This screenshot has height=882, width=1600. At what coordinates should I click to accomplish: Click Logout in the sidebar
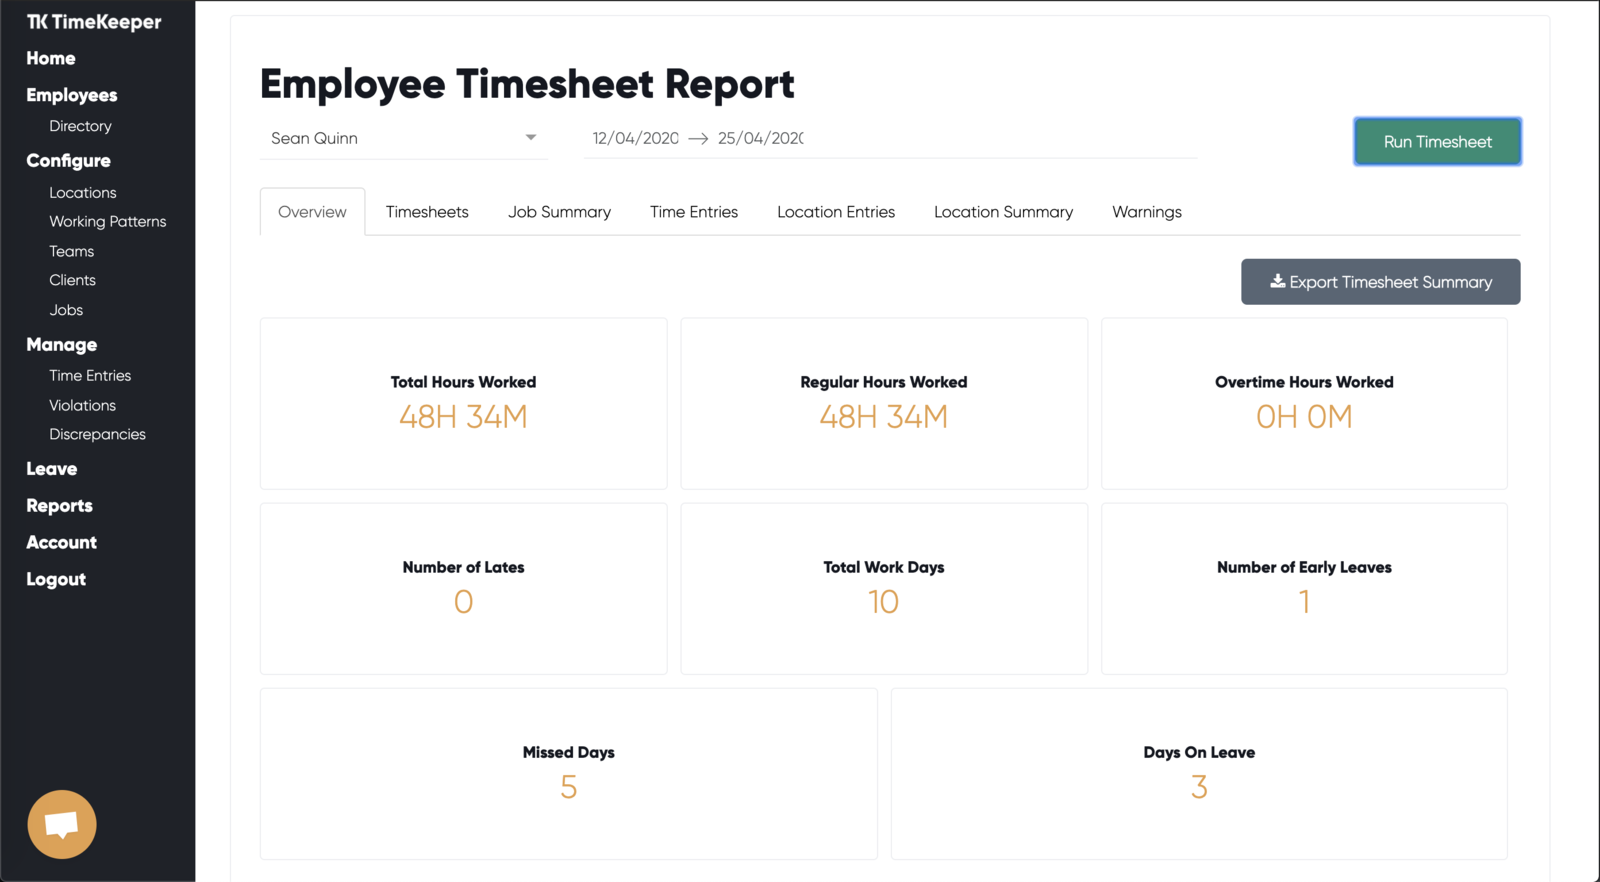[56, 579]
